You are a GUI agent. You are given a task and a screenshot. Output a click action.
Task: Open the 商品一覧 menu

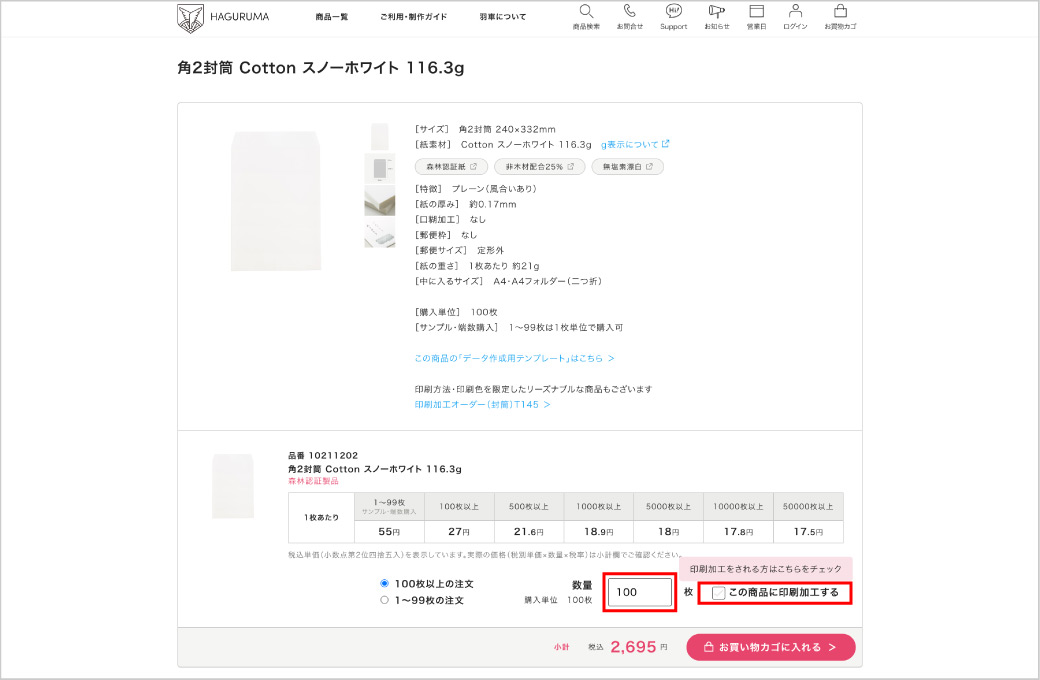point(331,17)
